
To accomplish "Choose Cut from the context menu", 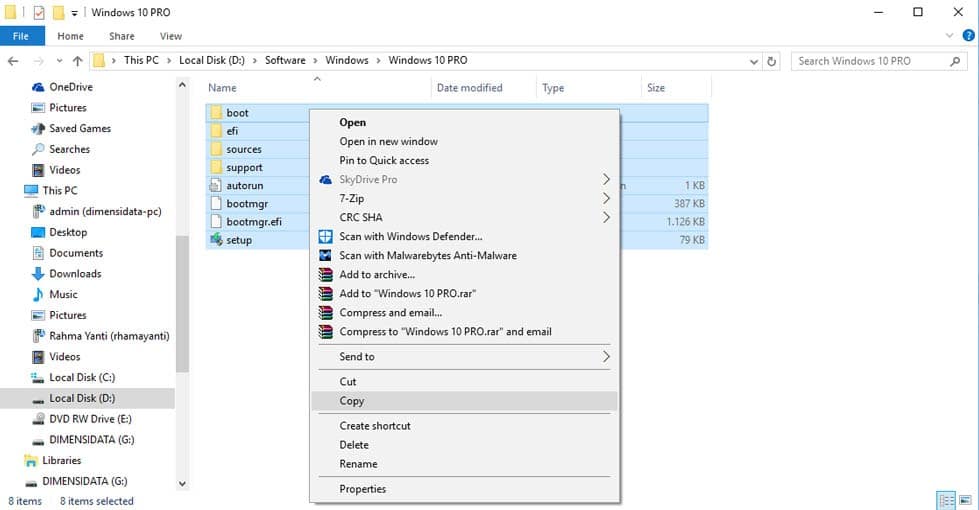I will (464, 381).
